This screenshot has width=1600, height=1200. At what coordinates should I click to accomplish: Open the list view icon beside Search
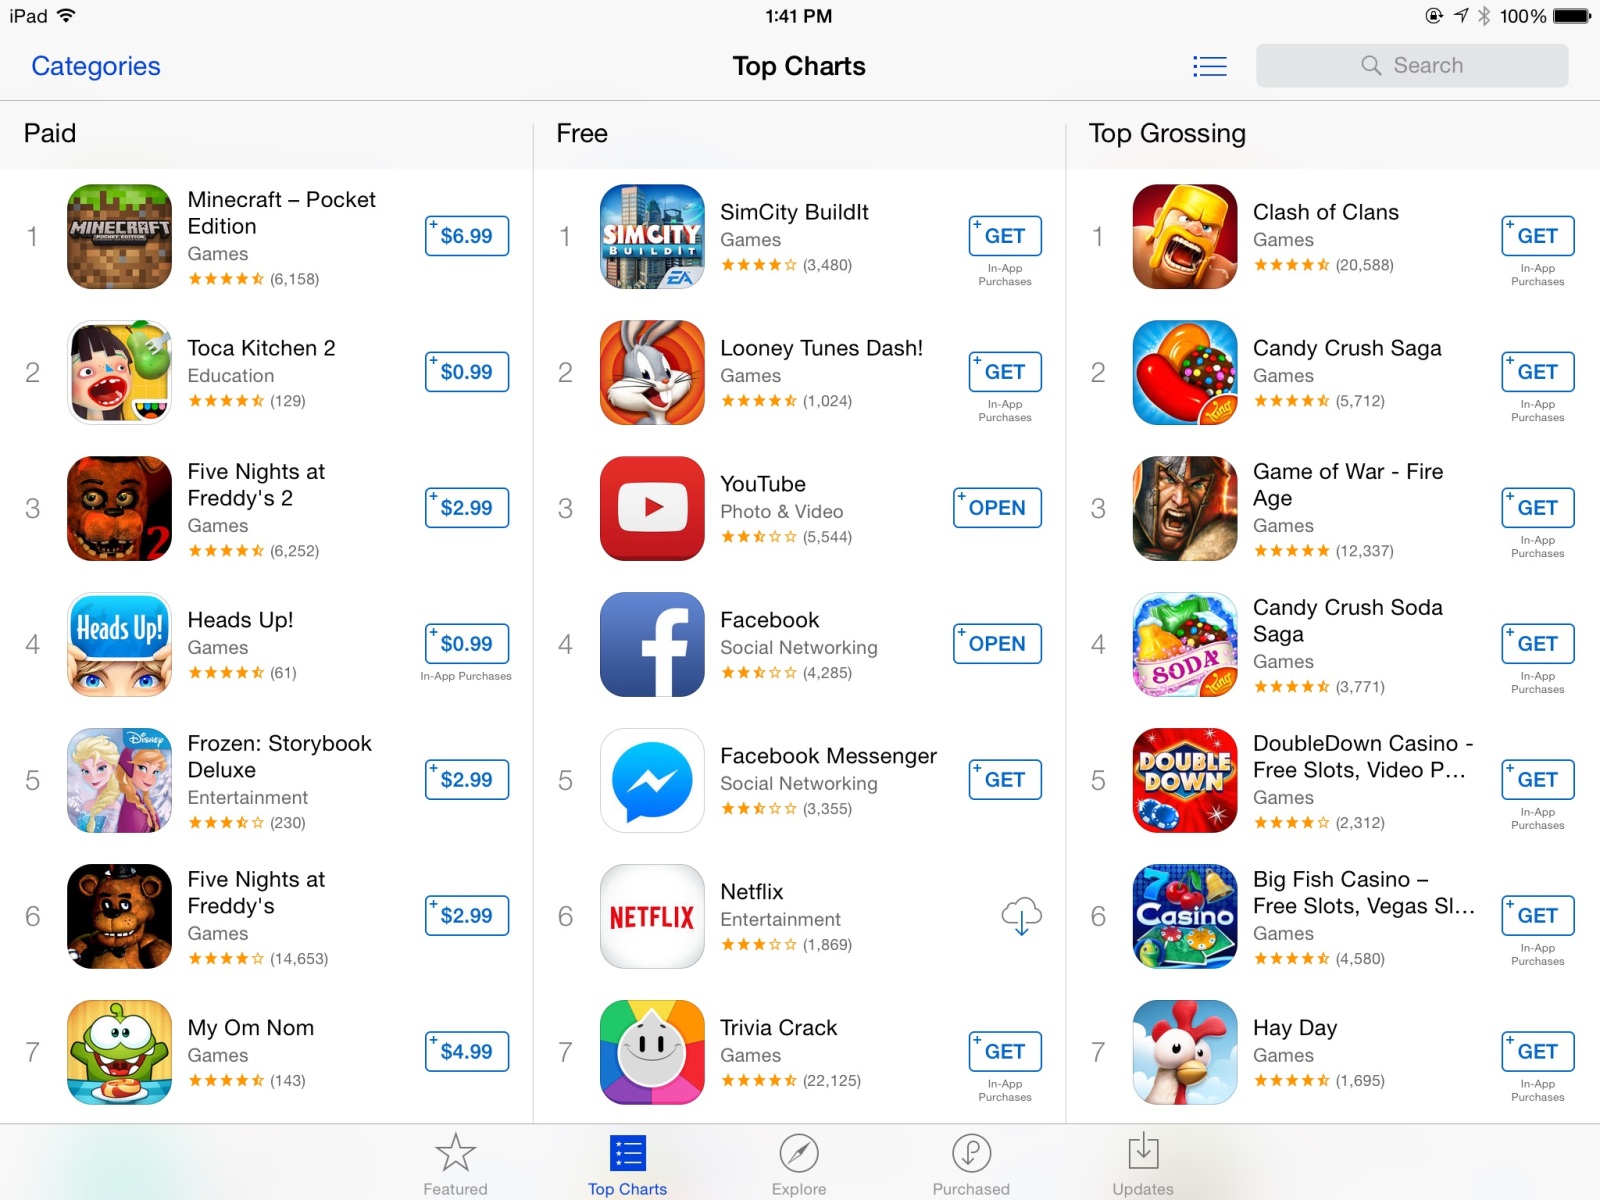[1209, 66]
